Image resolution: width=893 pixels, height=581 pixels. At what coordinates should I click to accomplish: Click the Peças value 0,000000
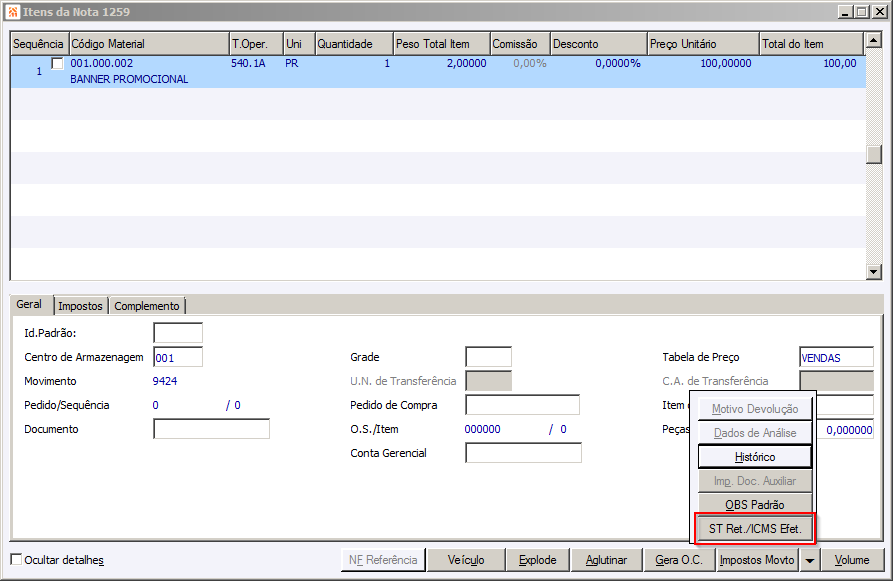pyautogui.click(x=849, y=430)
